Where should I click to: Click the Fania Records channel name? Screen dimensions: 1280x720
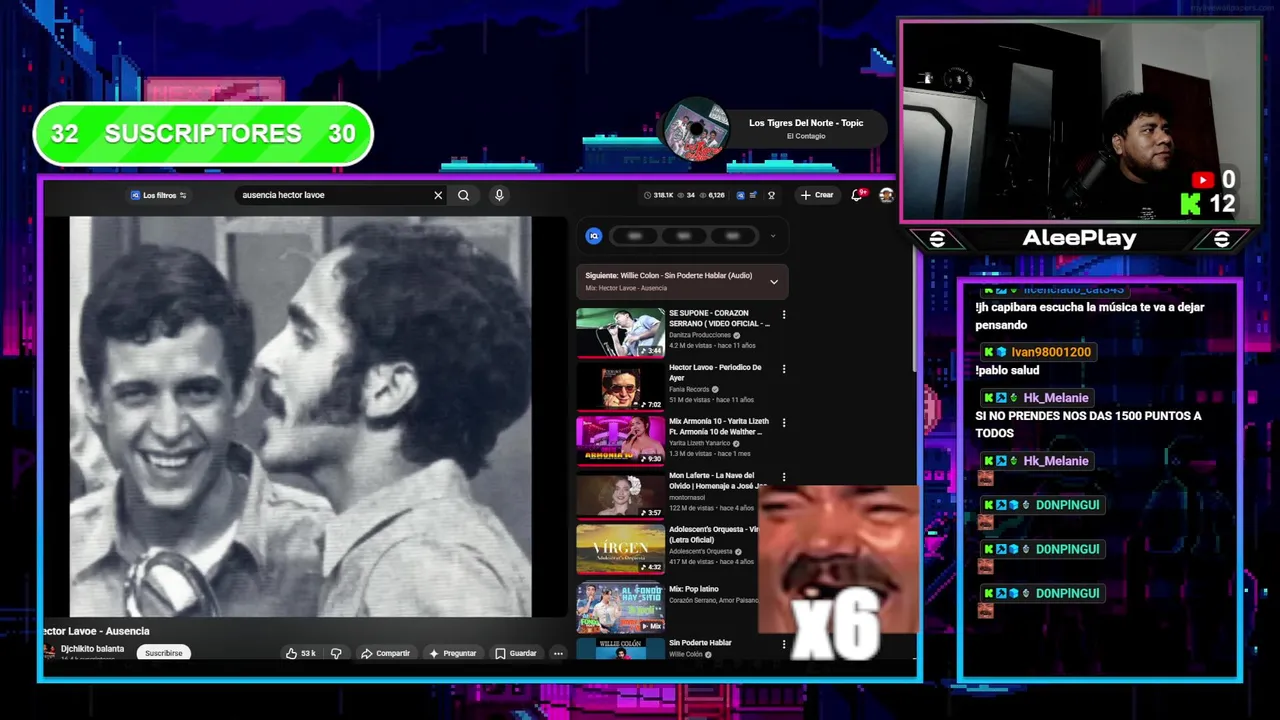point(689,389)
